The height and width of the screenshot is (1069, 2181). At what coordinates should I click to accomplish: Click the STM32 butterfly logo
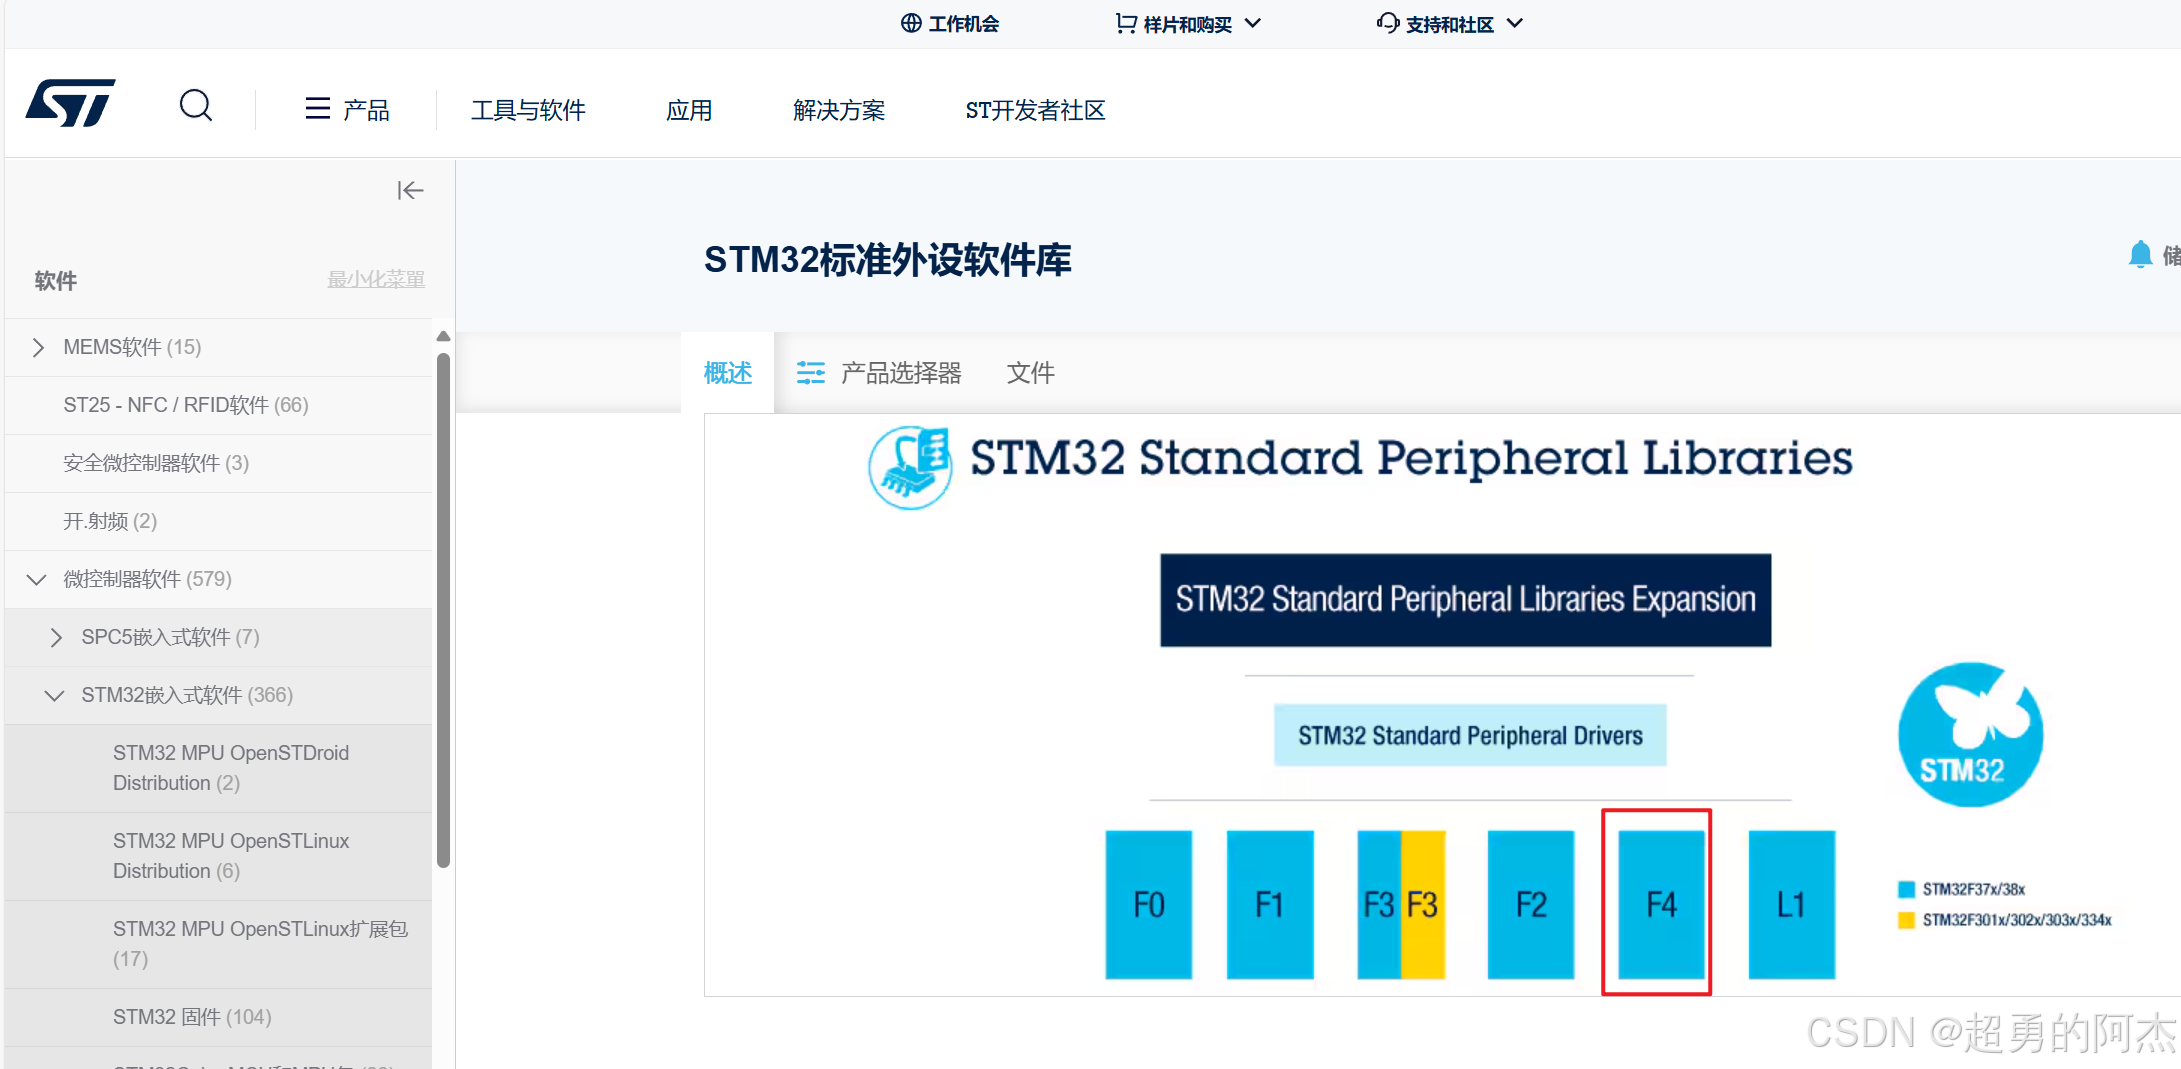pyautogui.click(x=1970, y=735)
